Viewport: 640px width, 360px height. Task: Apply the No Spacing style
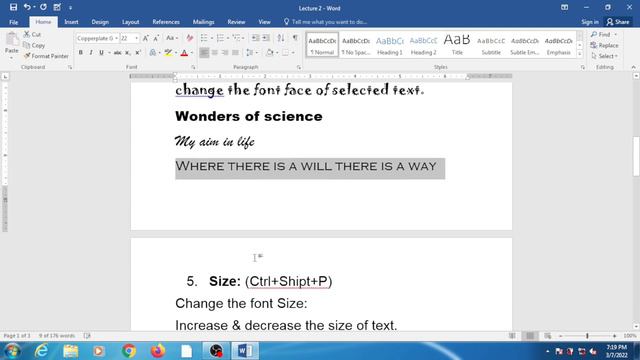point(356,45)
